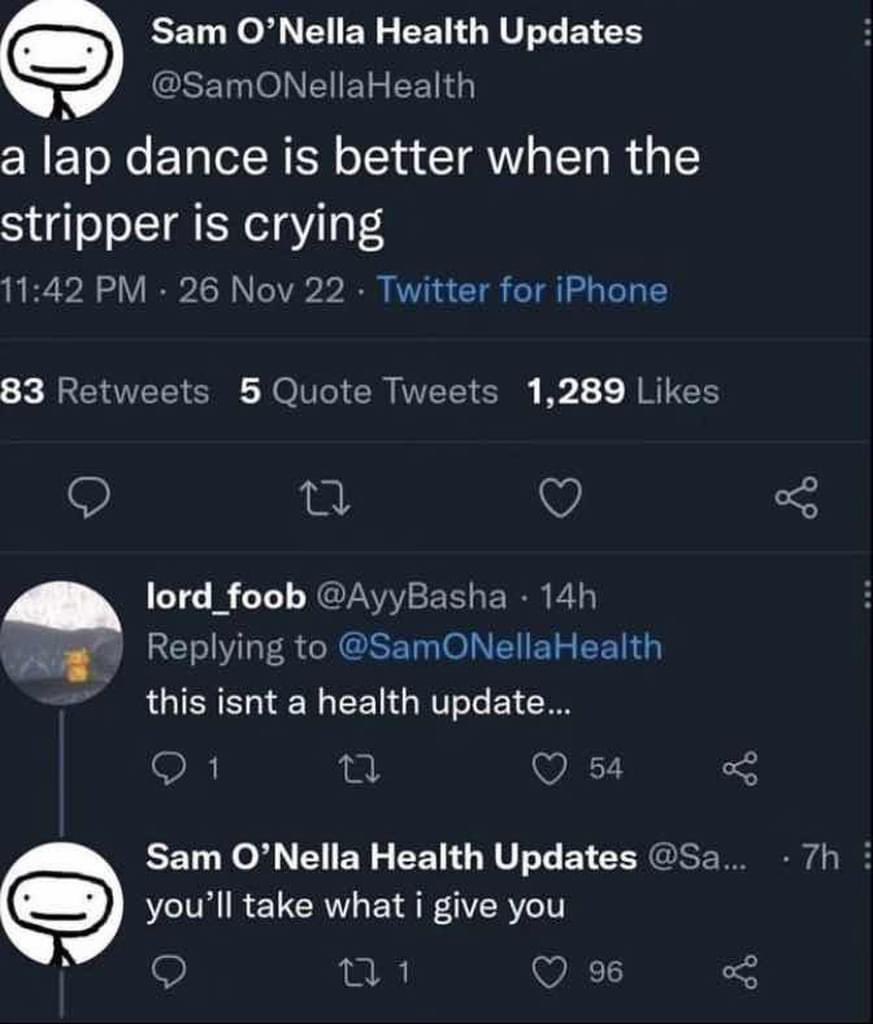The height and width of the screenshot is (1024, 873).
Task: Retweet lord_foob's reply
Action: (x=361, y=769)
